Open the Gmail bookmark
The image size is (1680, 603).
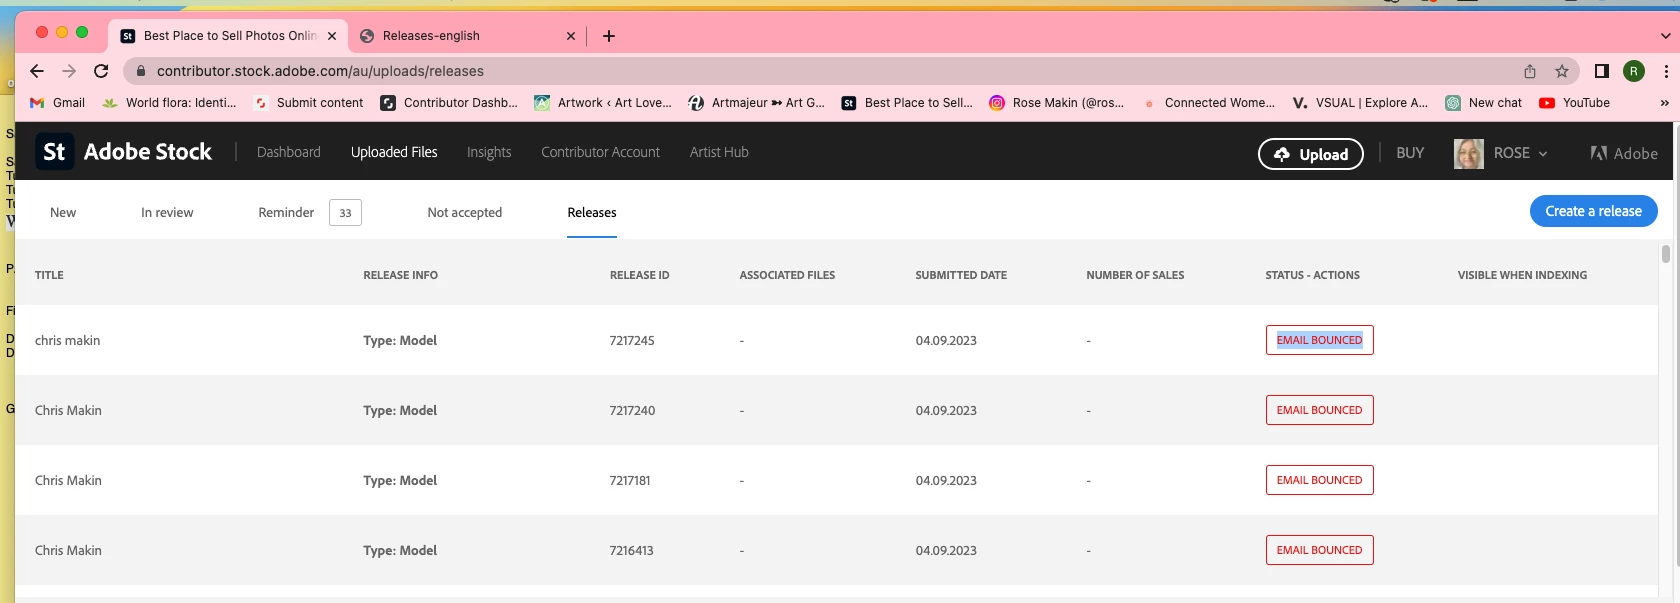click(x=57, y=103)
